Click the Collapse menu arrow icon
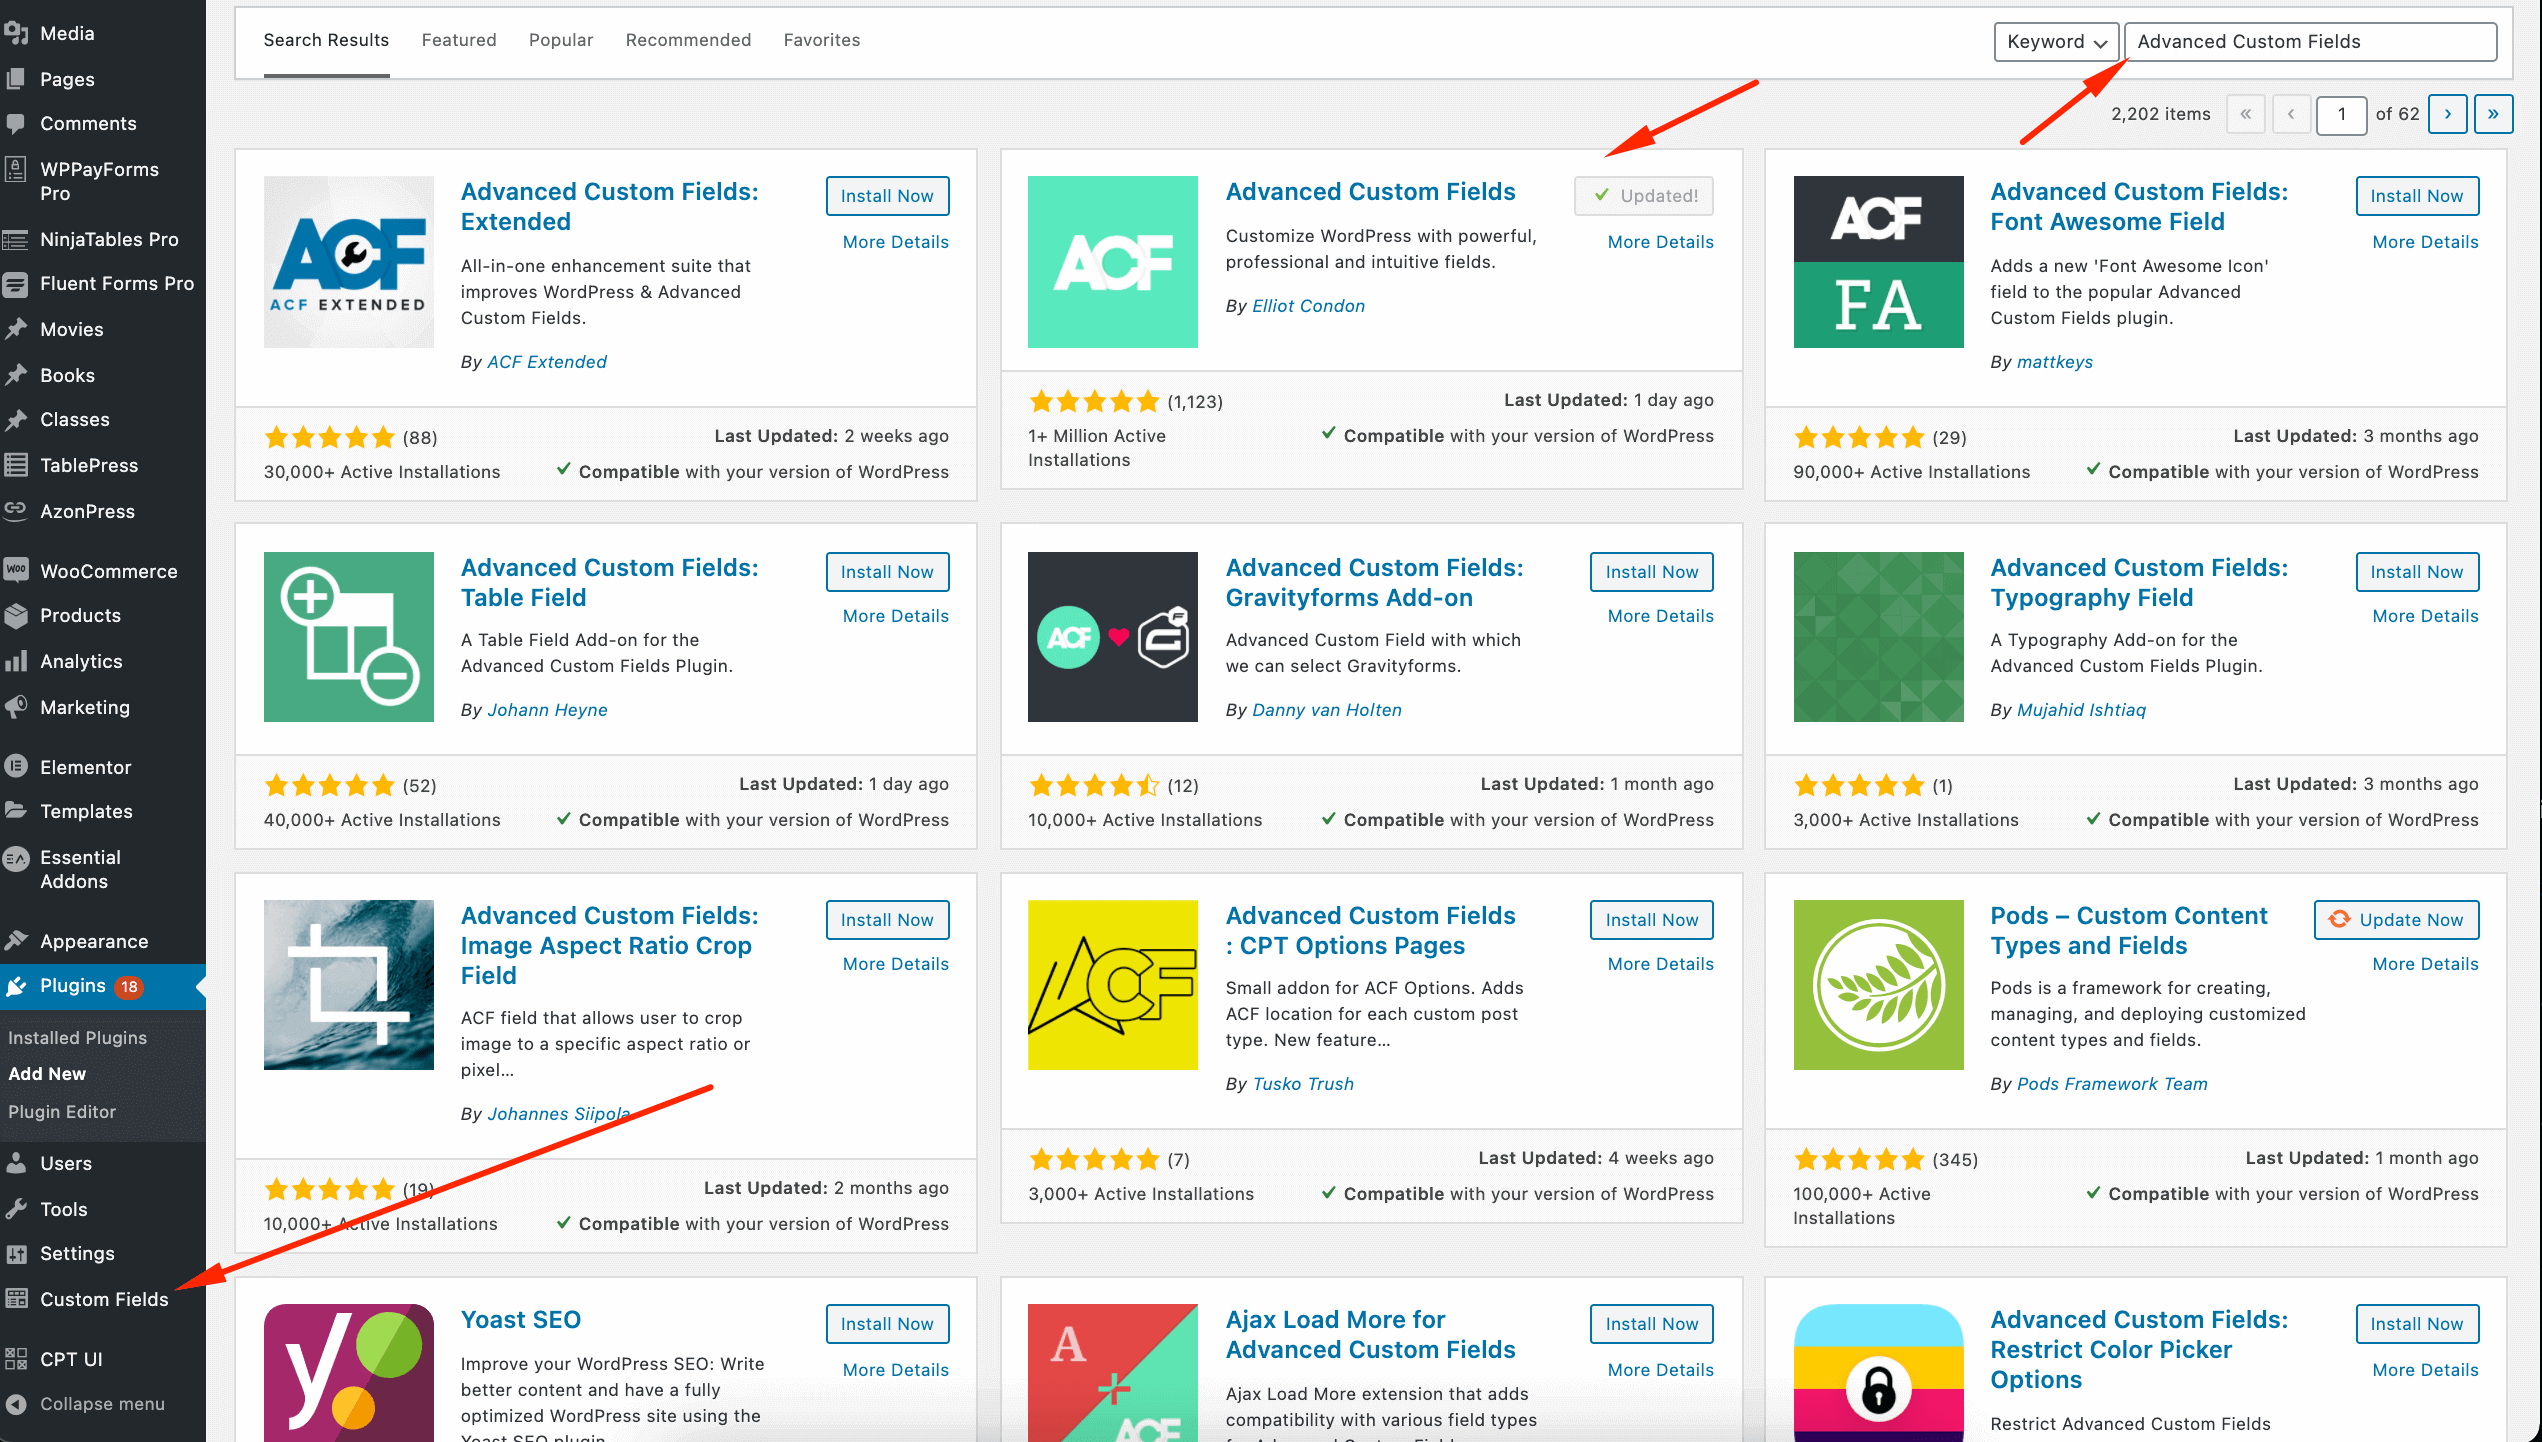The height and width of the screenshot is (1442, 2542). (16, 1404)
